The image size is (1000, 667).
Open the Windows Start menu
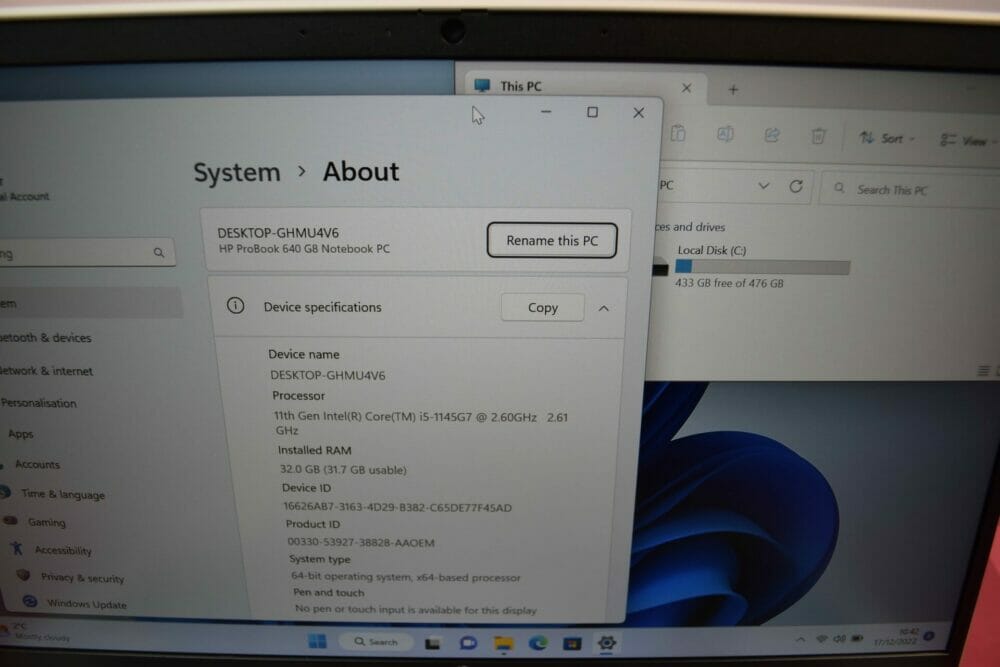[x=317, y=641]
